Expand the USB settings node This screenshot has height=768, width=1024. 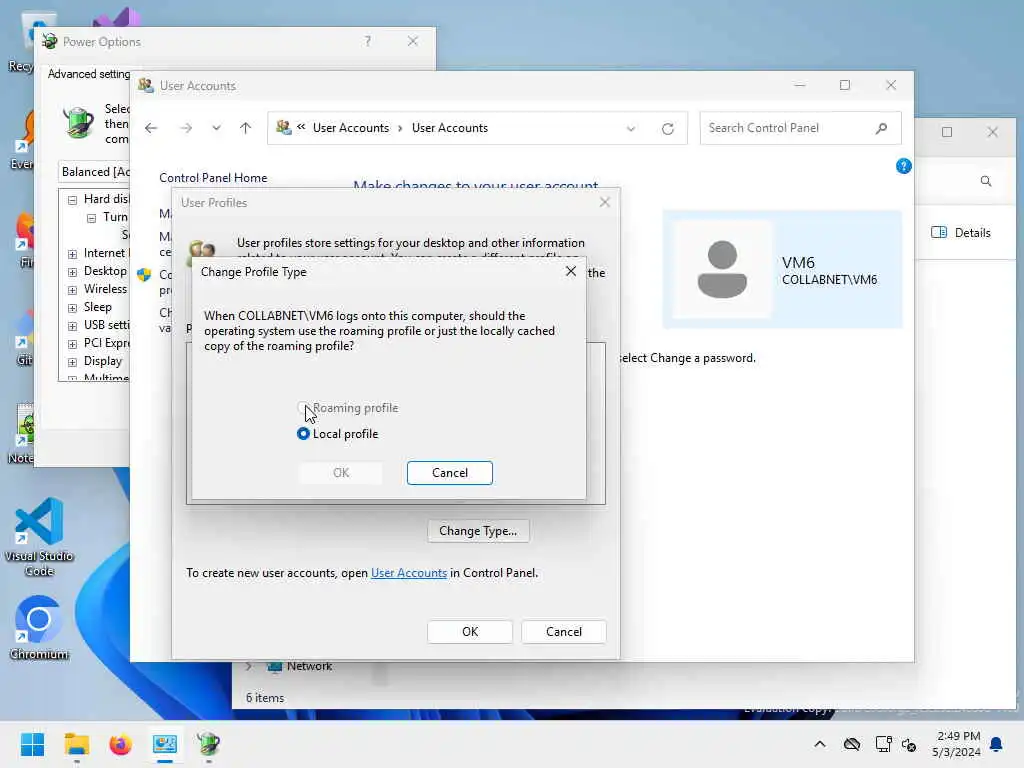[x=72, y=325]
